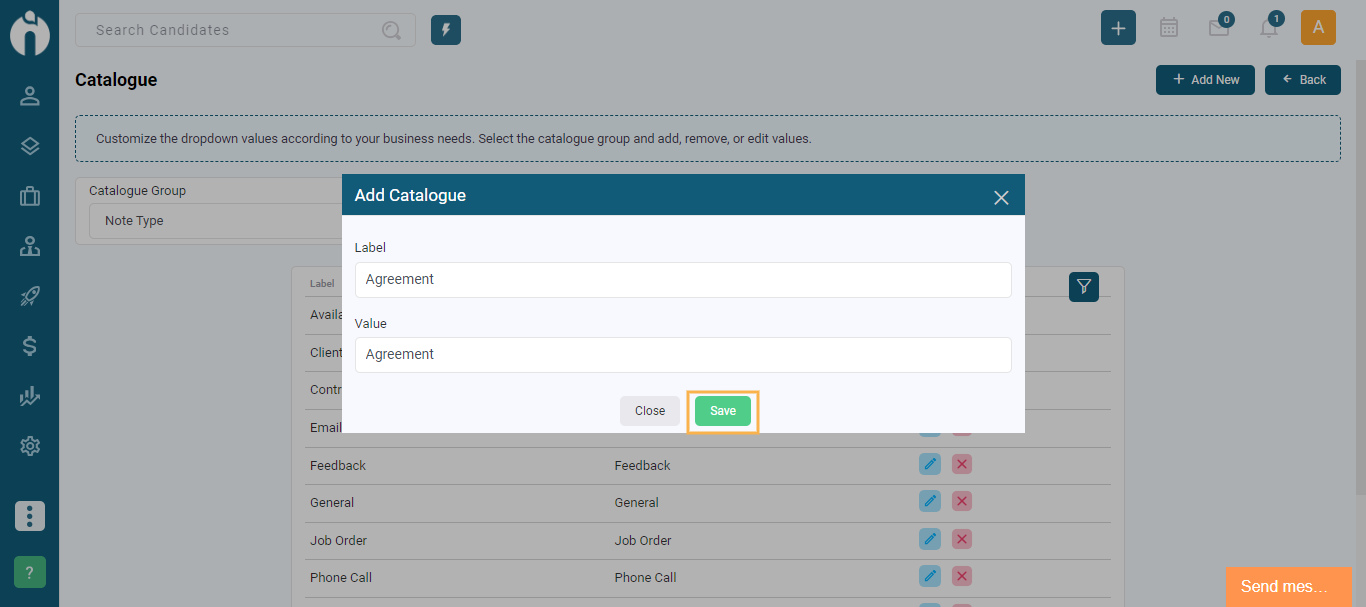The height and width of the screenshot is (607, 1366).
Task: Click the 'Customize the dropdown values' description text
Action: click(454, 139)
